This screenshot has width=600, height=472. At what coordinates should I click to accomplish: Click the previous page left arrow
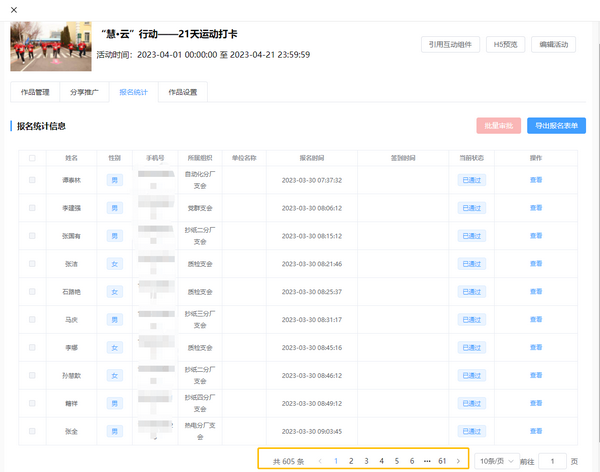pyautogui.click(x=320, y=461)
